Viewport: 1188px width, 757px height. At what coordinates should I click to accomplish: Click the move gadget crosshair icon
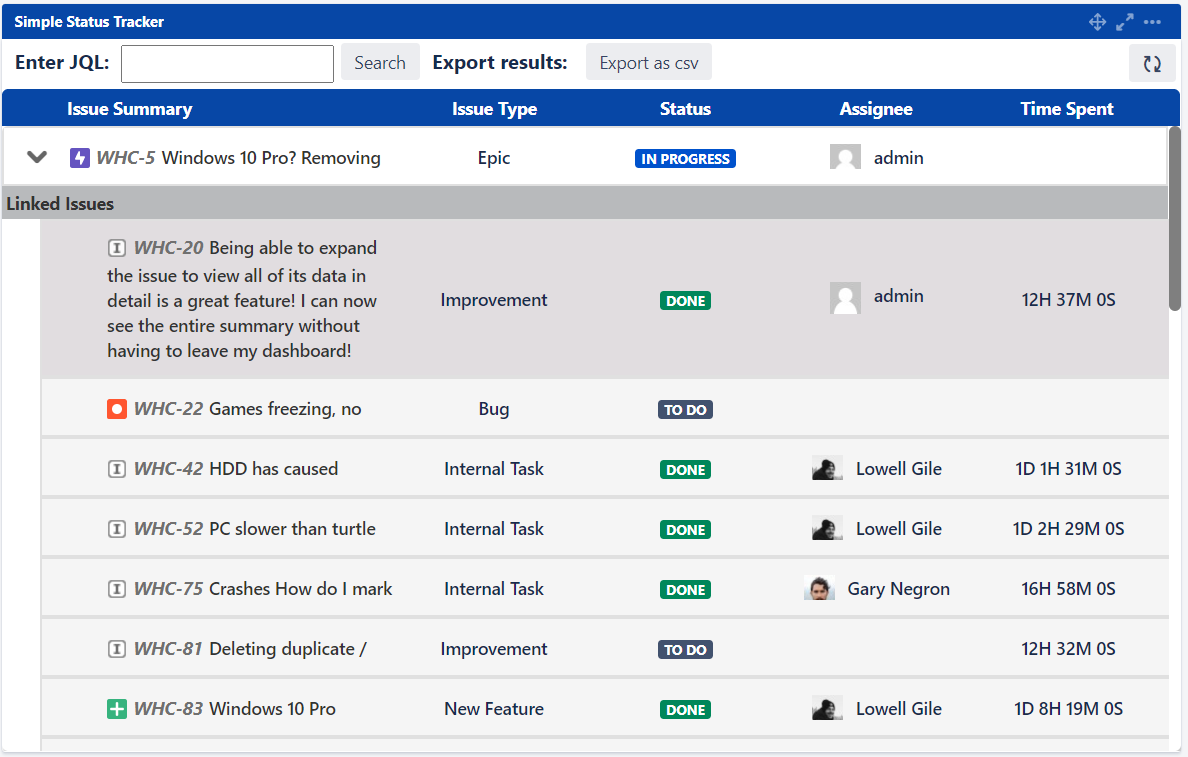click(1097, 22)
